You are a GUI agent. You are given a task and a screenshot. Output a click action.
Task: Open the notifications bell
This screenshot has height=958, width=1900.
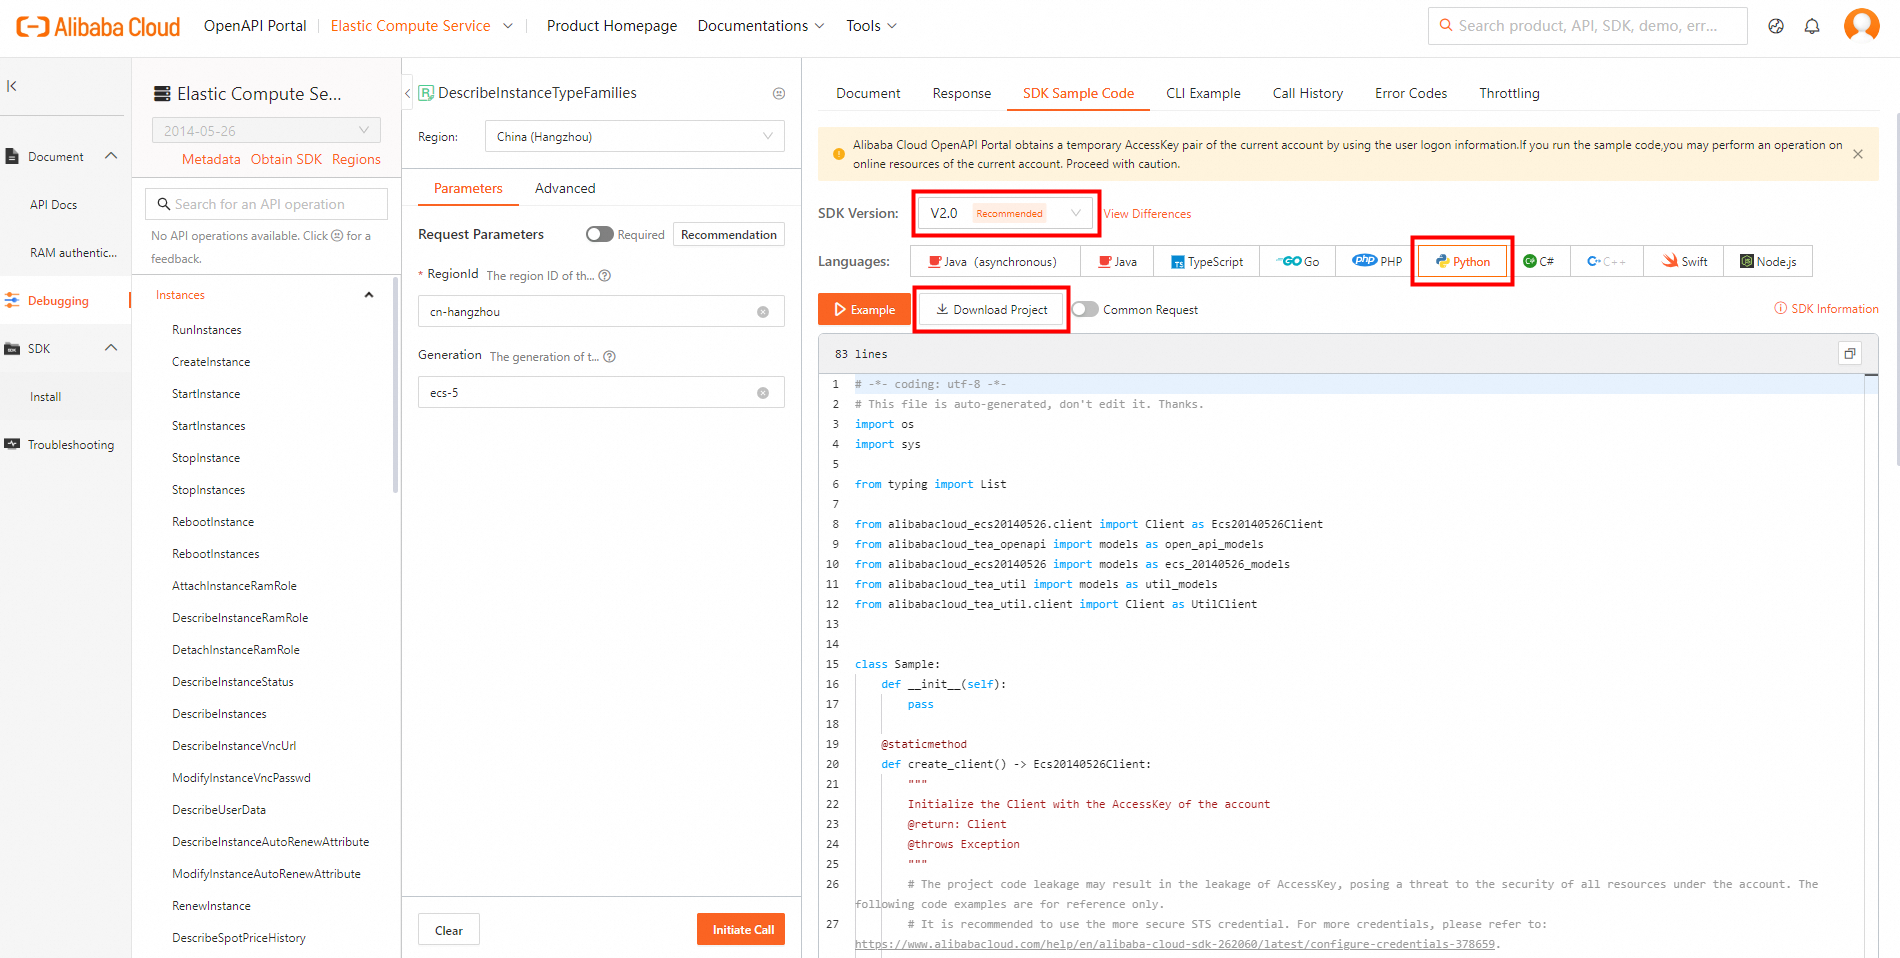tap(1812, 27)
